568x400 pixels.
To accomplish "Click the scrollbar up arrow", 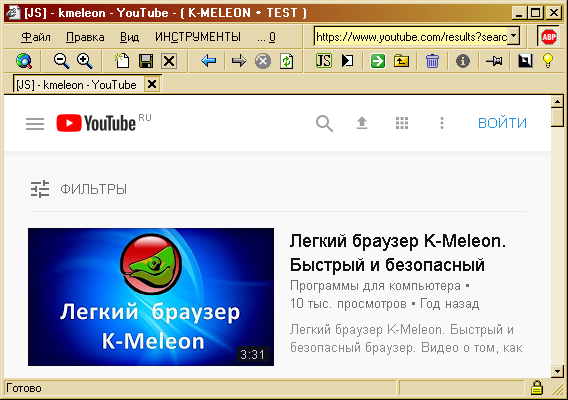I will tap(557, 101).
